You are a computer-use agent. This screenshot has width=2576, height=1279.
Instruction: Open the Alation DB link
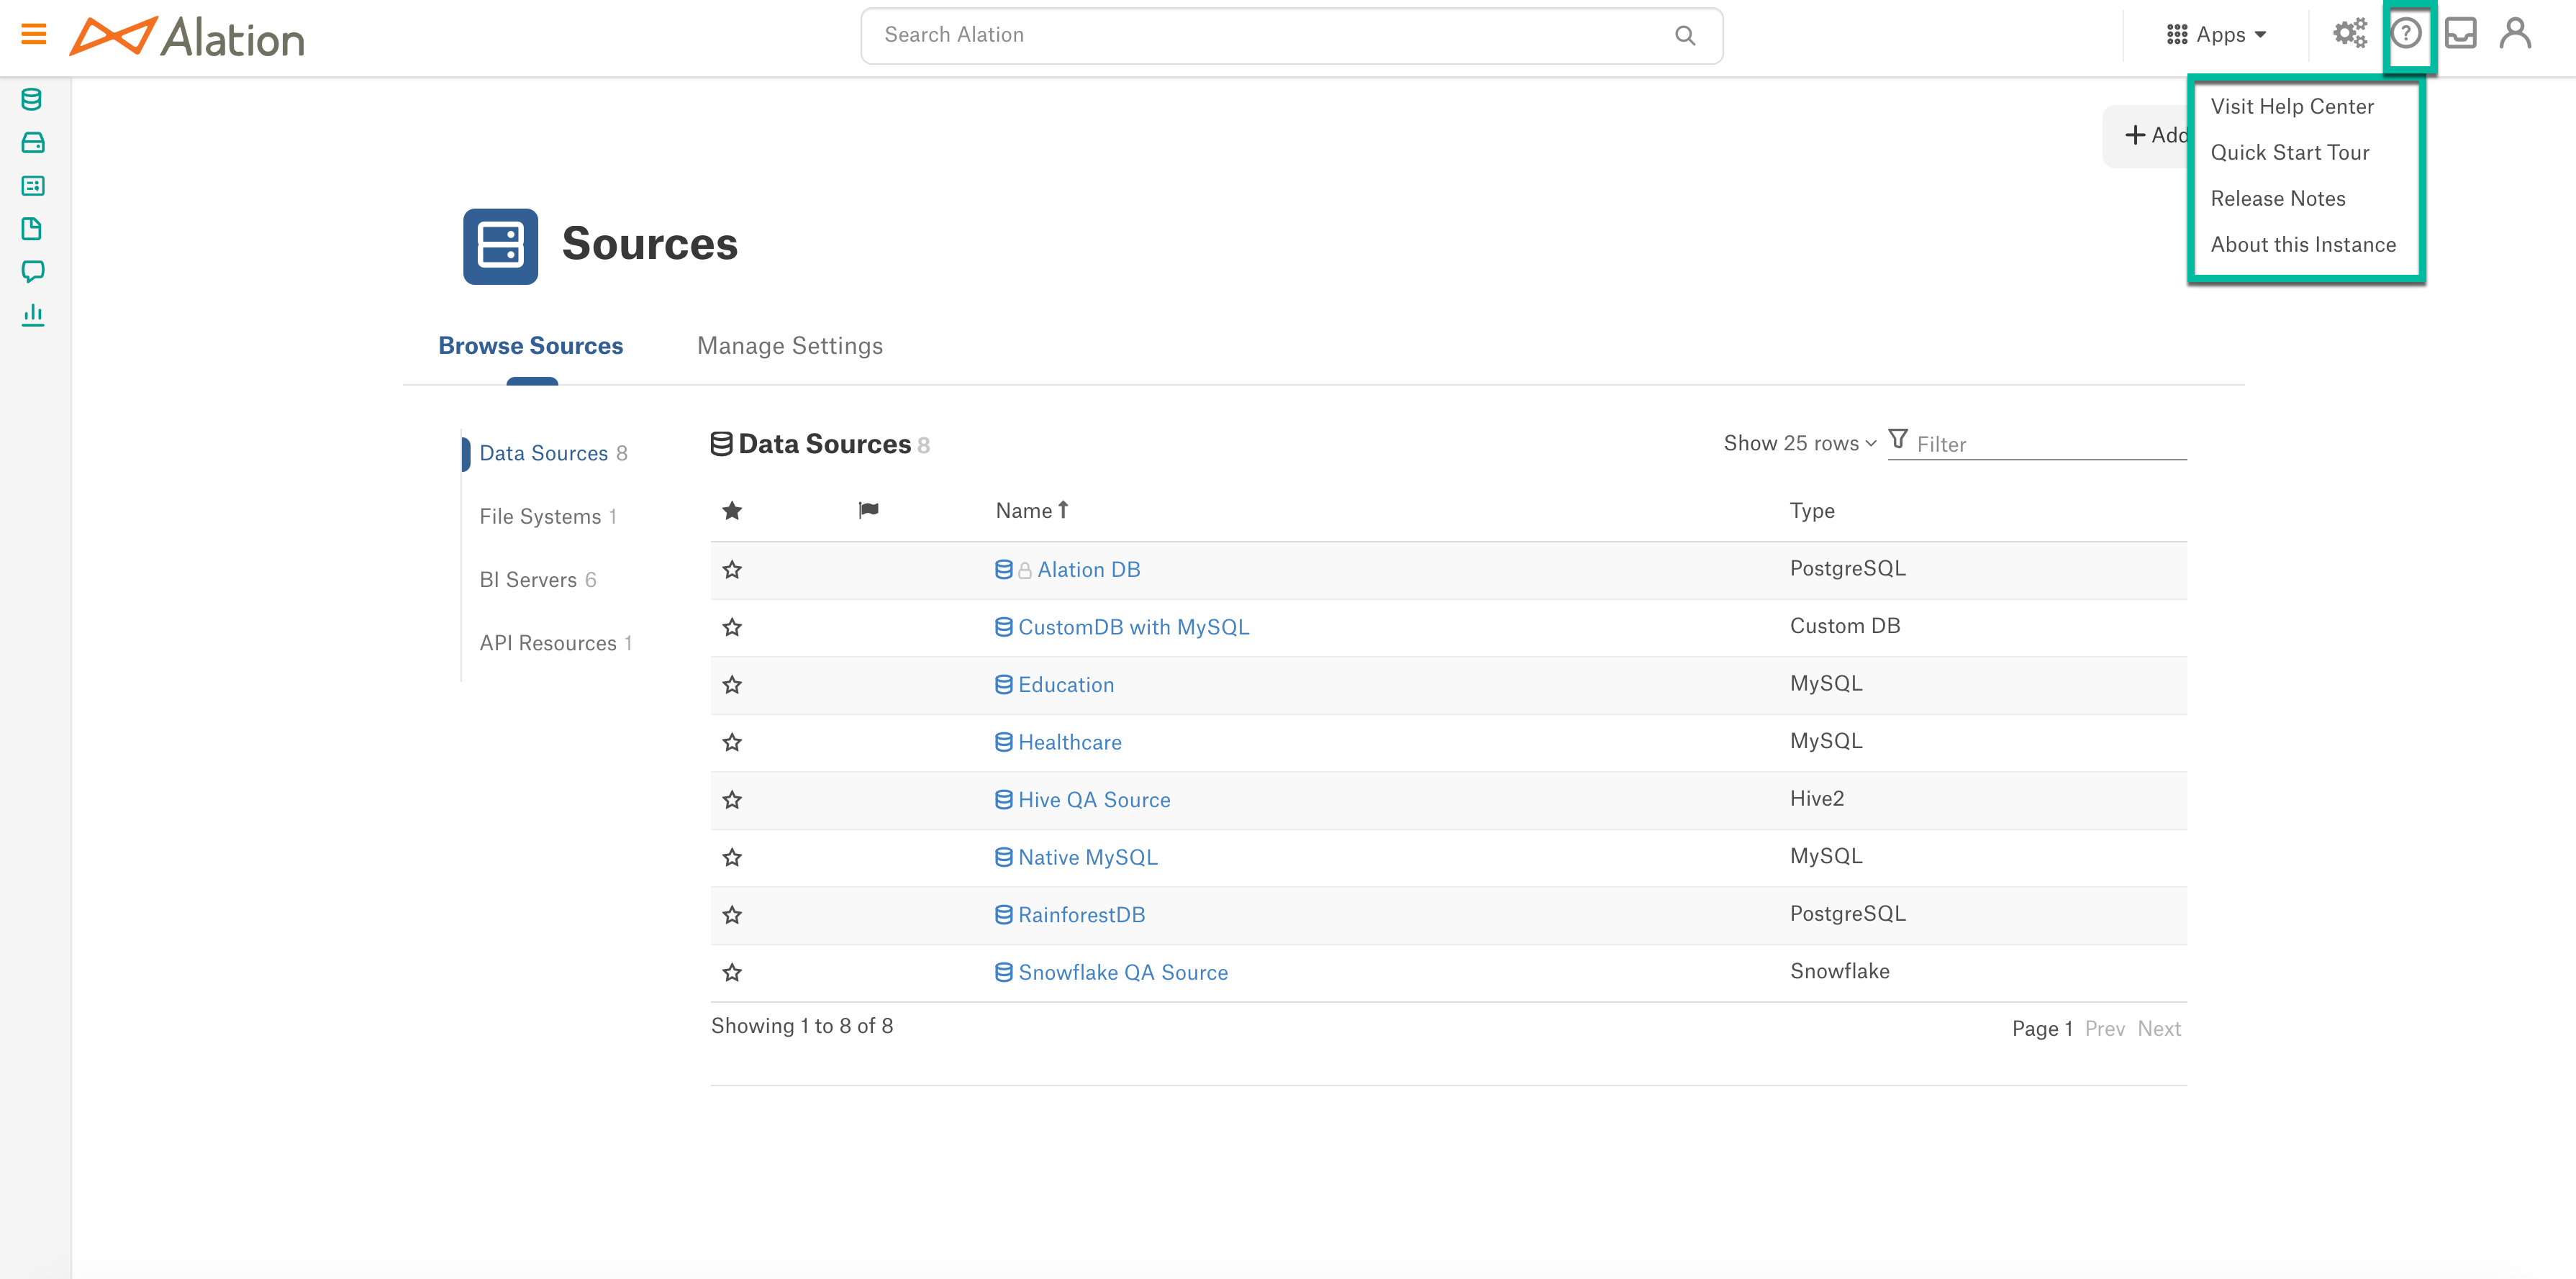tap(1088, 570)
